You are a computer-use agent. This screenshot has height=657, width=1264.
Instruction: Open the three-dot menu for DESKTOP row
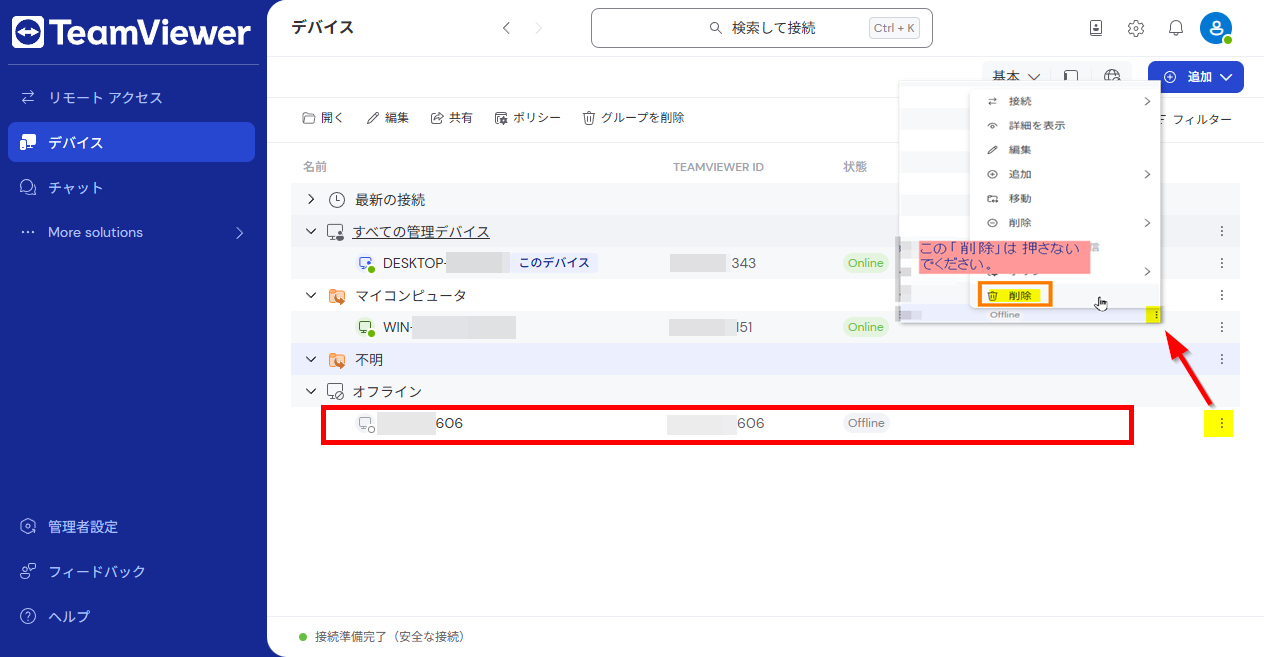(x=1221, y=264)
